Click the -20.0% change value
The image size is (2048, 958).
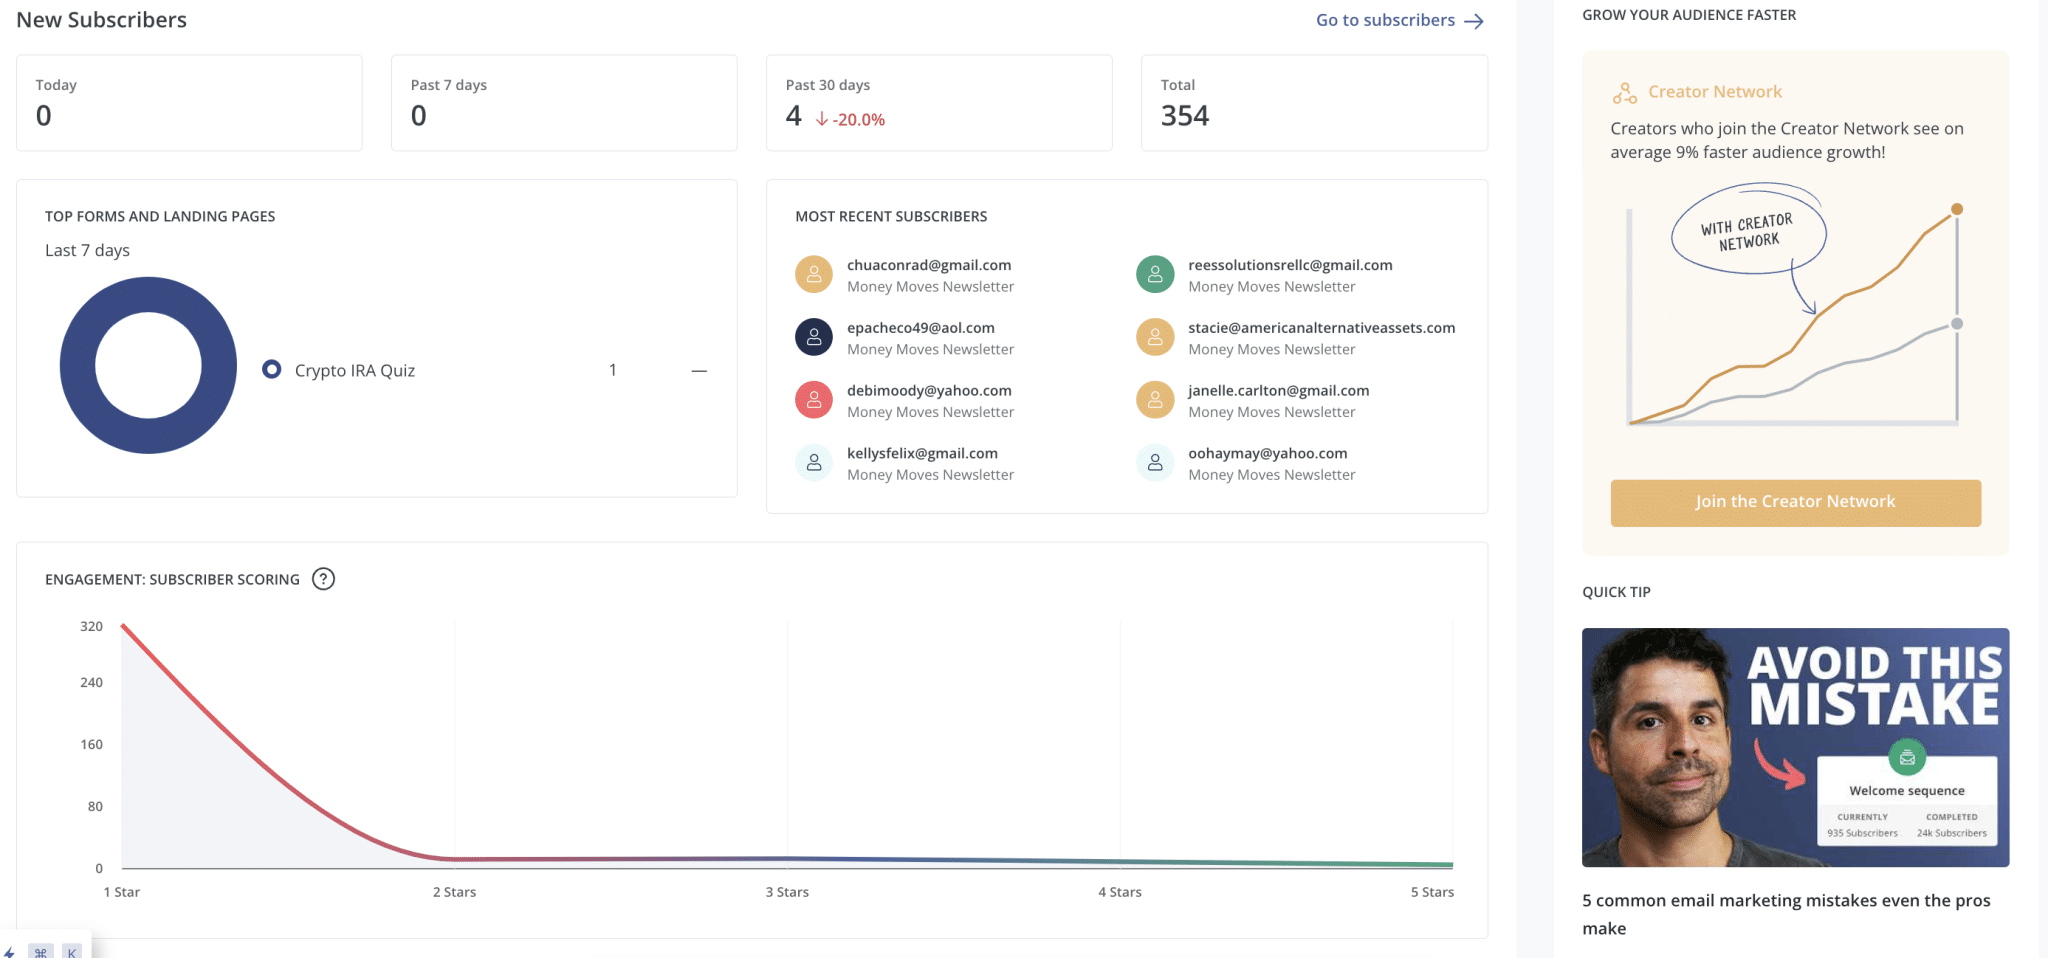tap(859, 120)
